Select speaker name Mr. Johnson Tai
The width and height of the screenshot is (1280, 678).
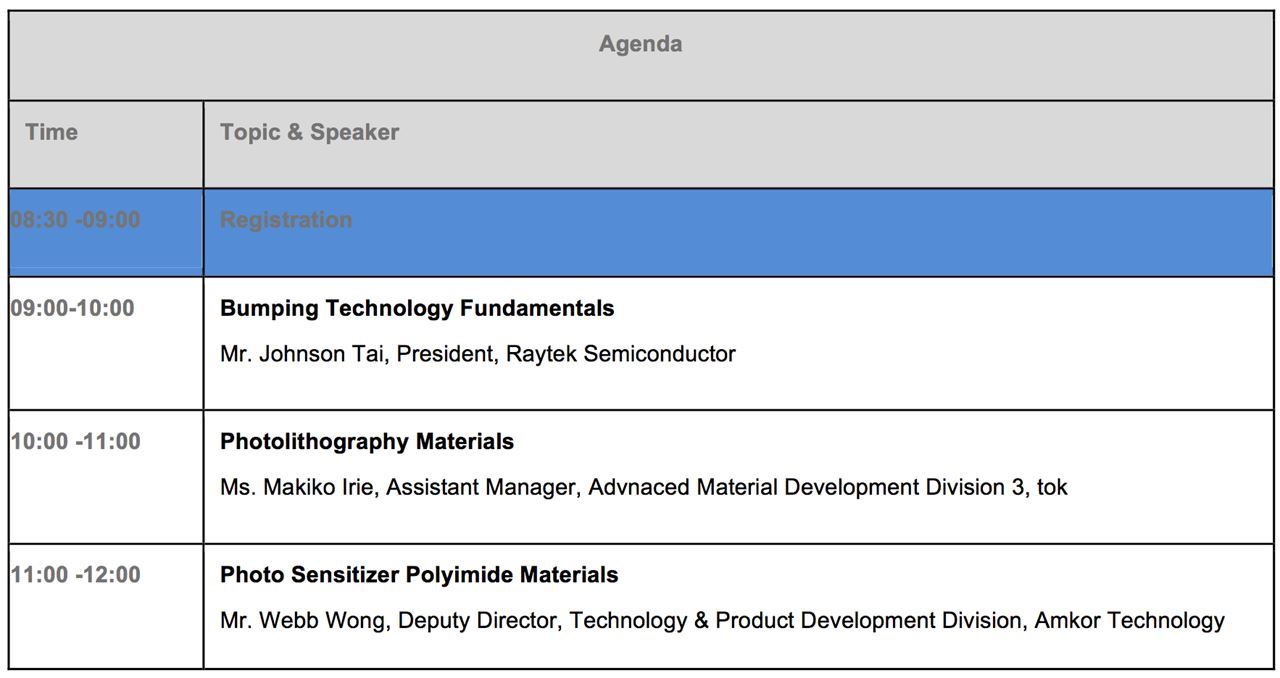pos(302,354)
